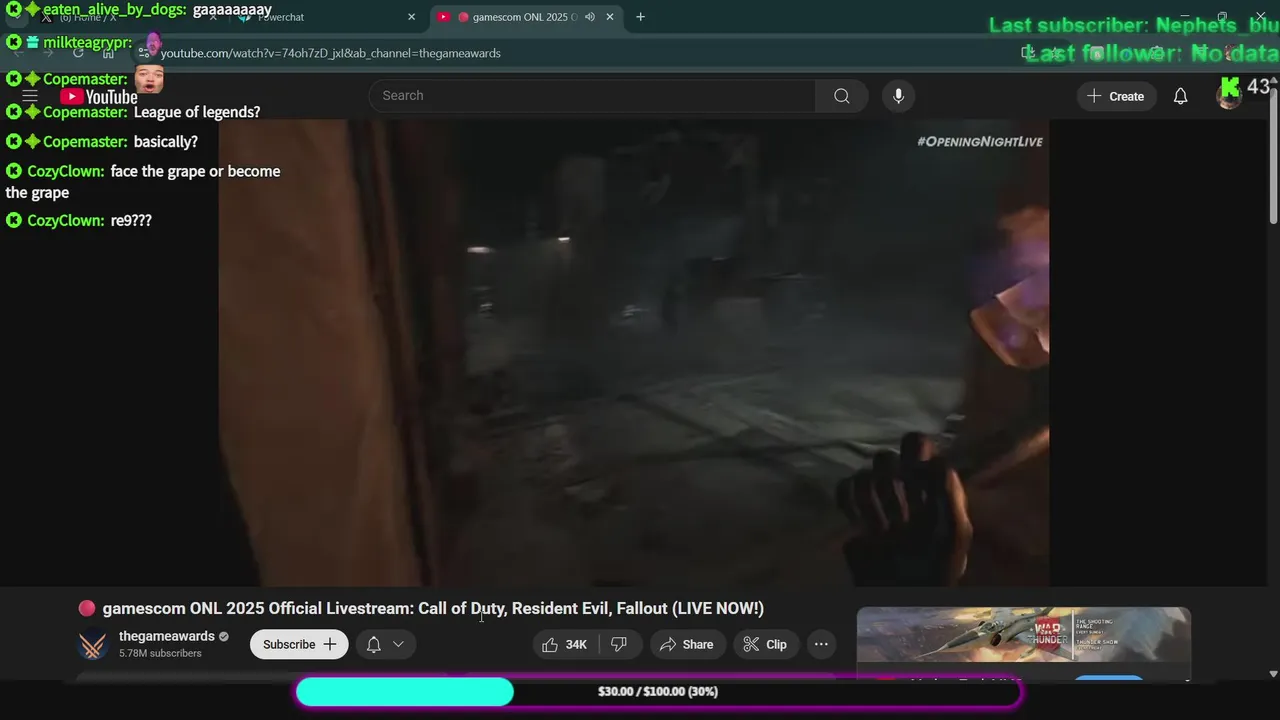Open thegameawards channel name link

pos(167,636)
